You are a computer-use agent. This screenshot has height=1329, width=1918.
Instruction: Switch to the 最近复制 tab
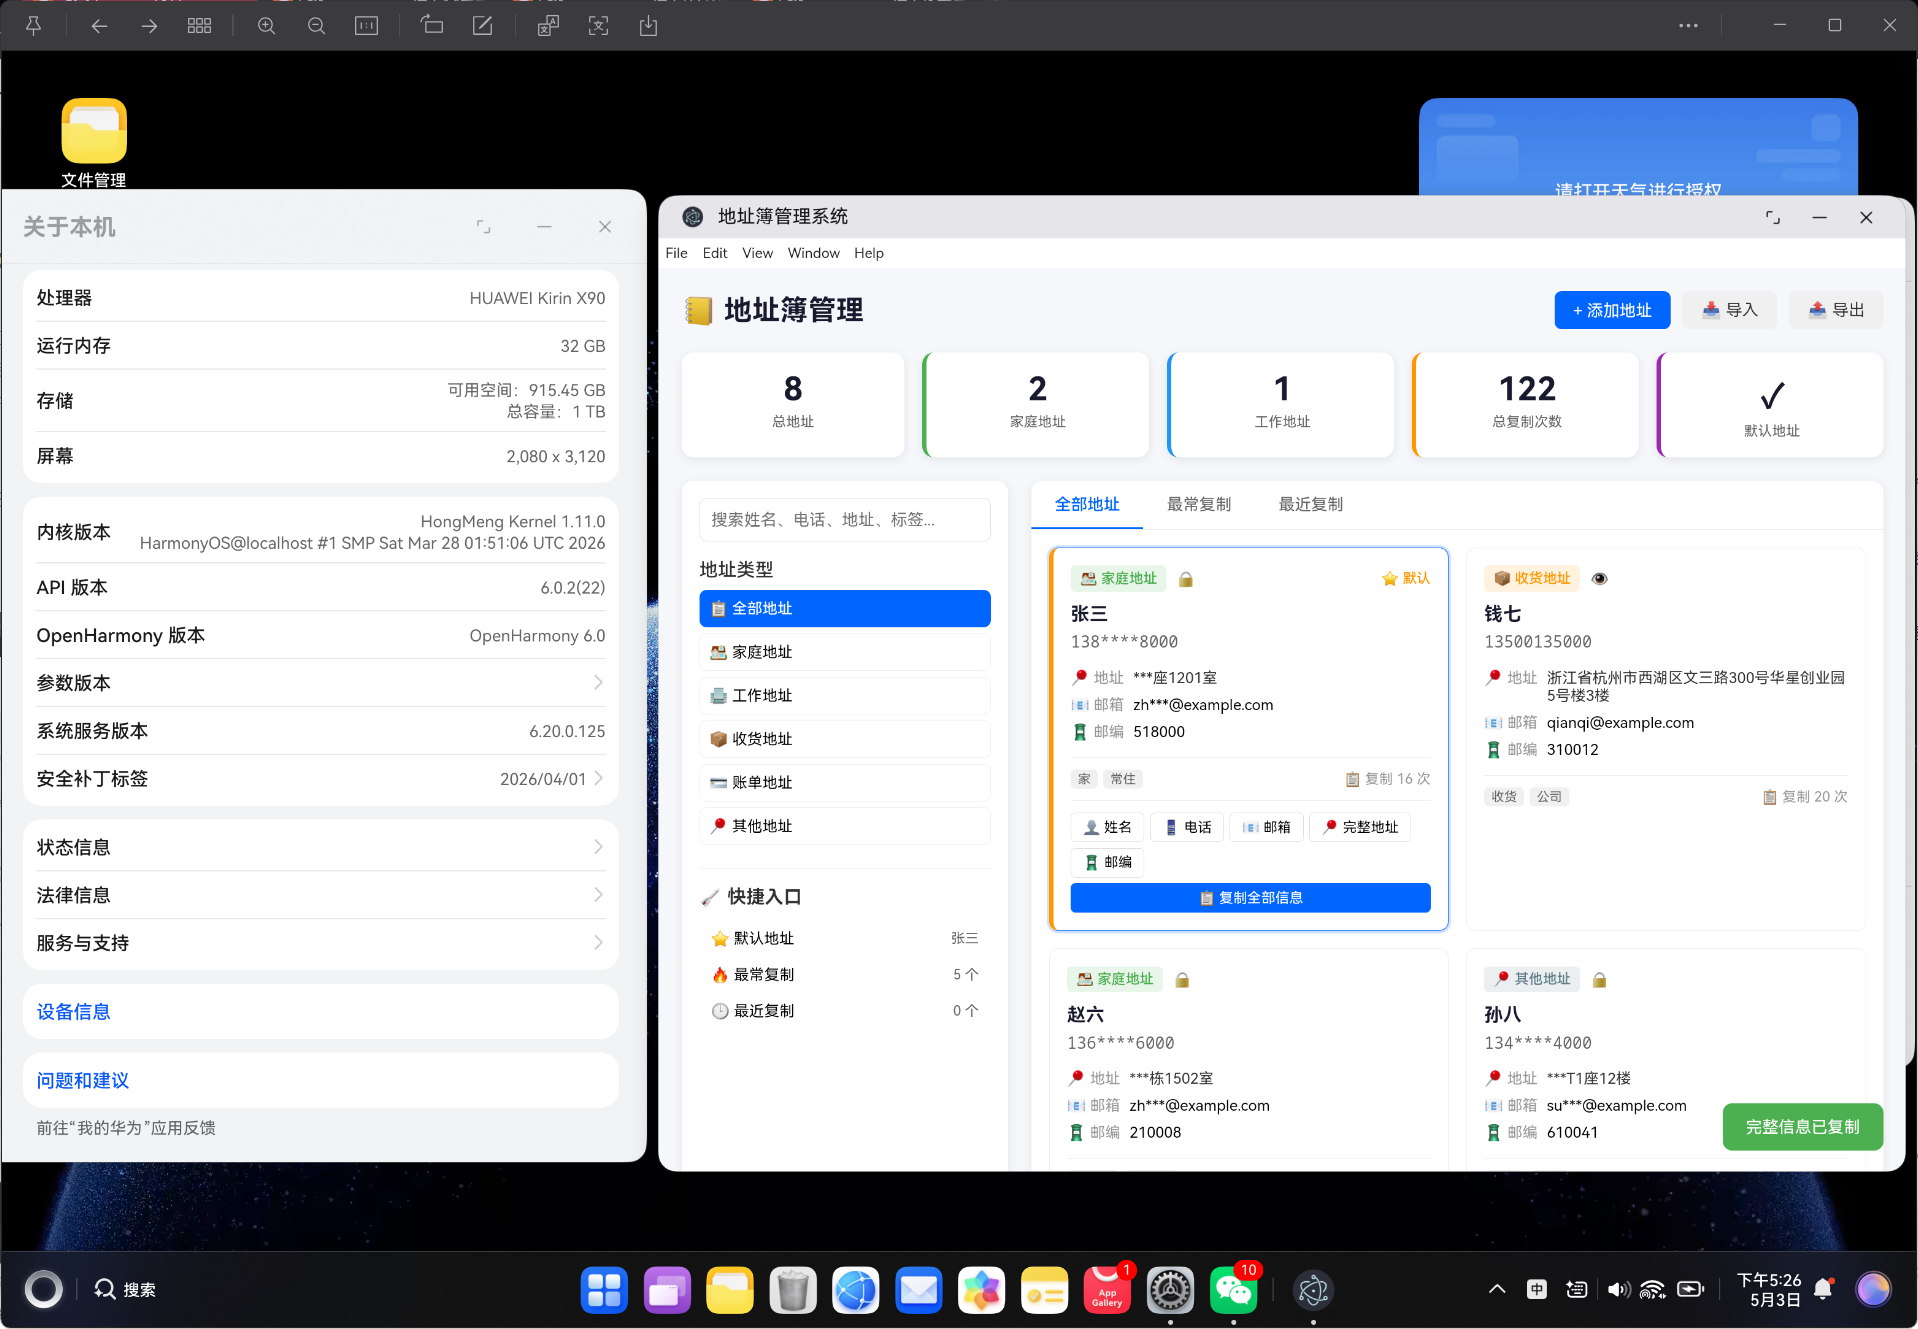click(1311, 505)
